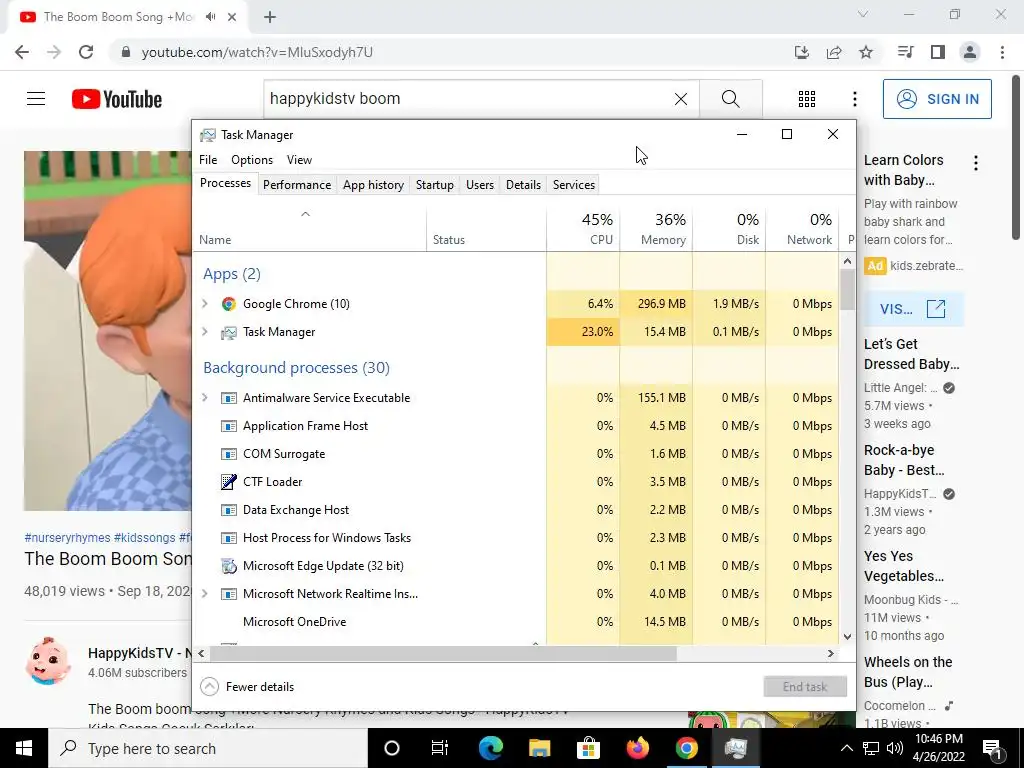The height and width of the screenshot is (768, 1024).
Task: Launch Firefox from the taskbar
Action: 637,748
